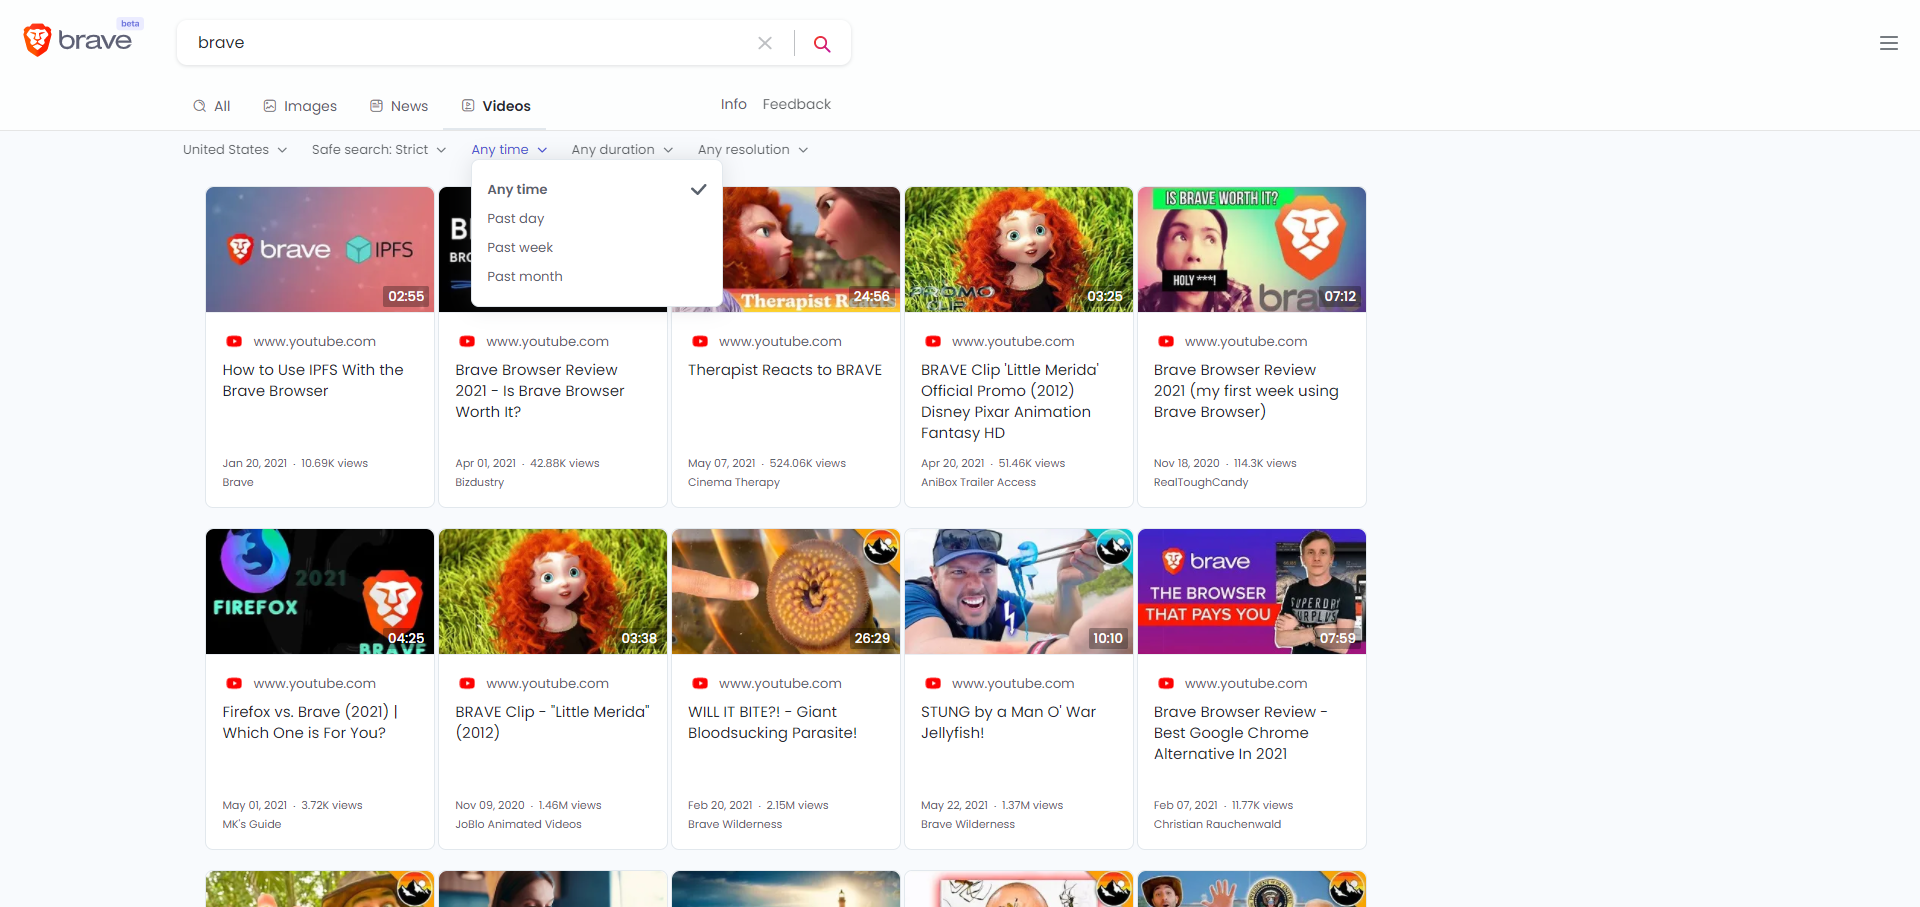Open How to Use IPFS With Brave Browser
This screenshot has height=907, width=1920.
[313, 380]
